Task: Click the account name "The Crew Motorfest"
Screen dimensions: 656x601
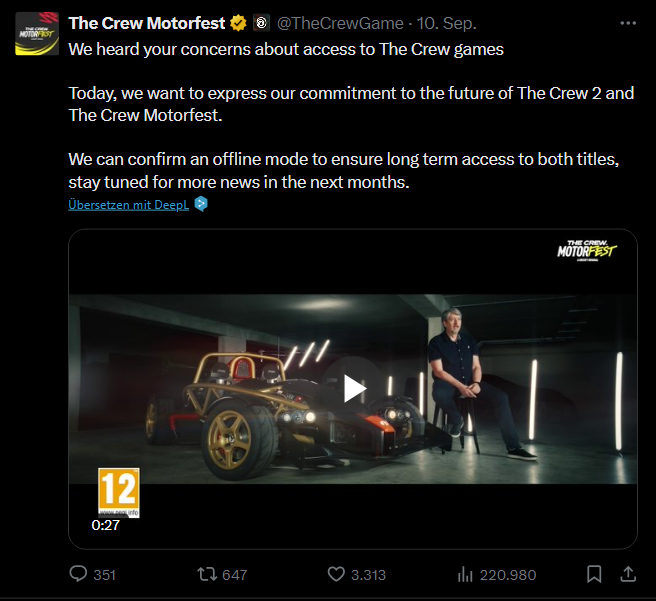Action: pyautogui.click(x=146, y=23)
